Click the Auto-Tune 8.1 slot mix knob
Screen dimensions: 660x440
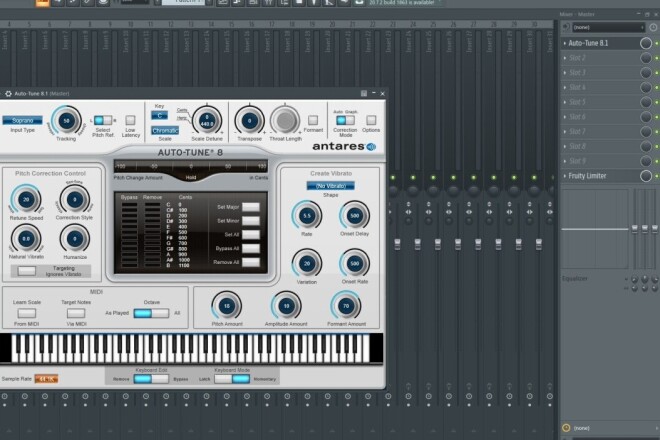[646, 43]
